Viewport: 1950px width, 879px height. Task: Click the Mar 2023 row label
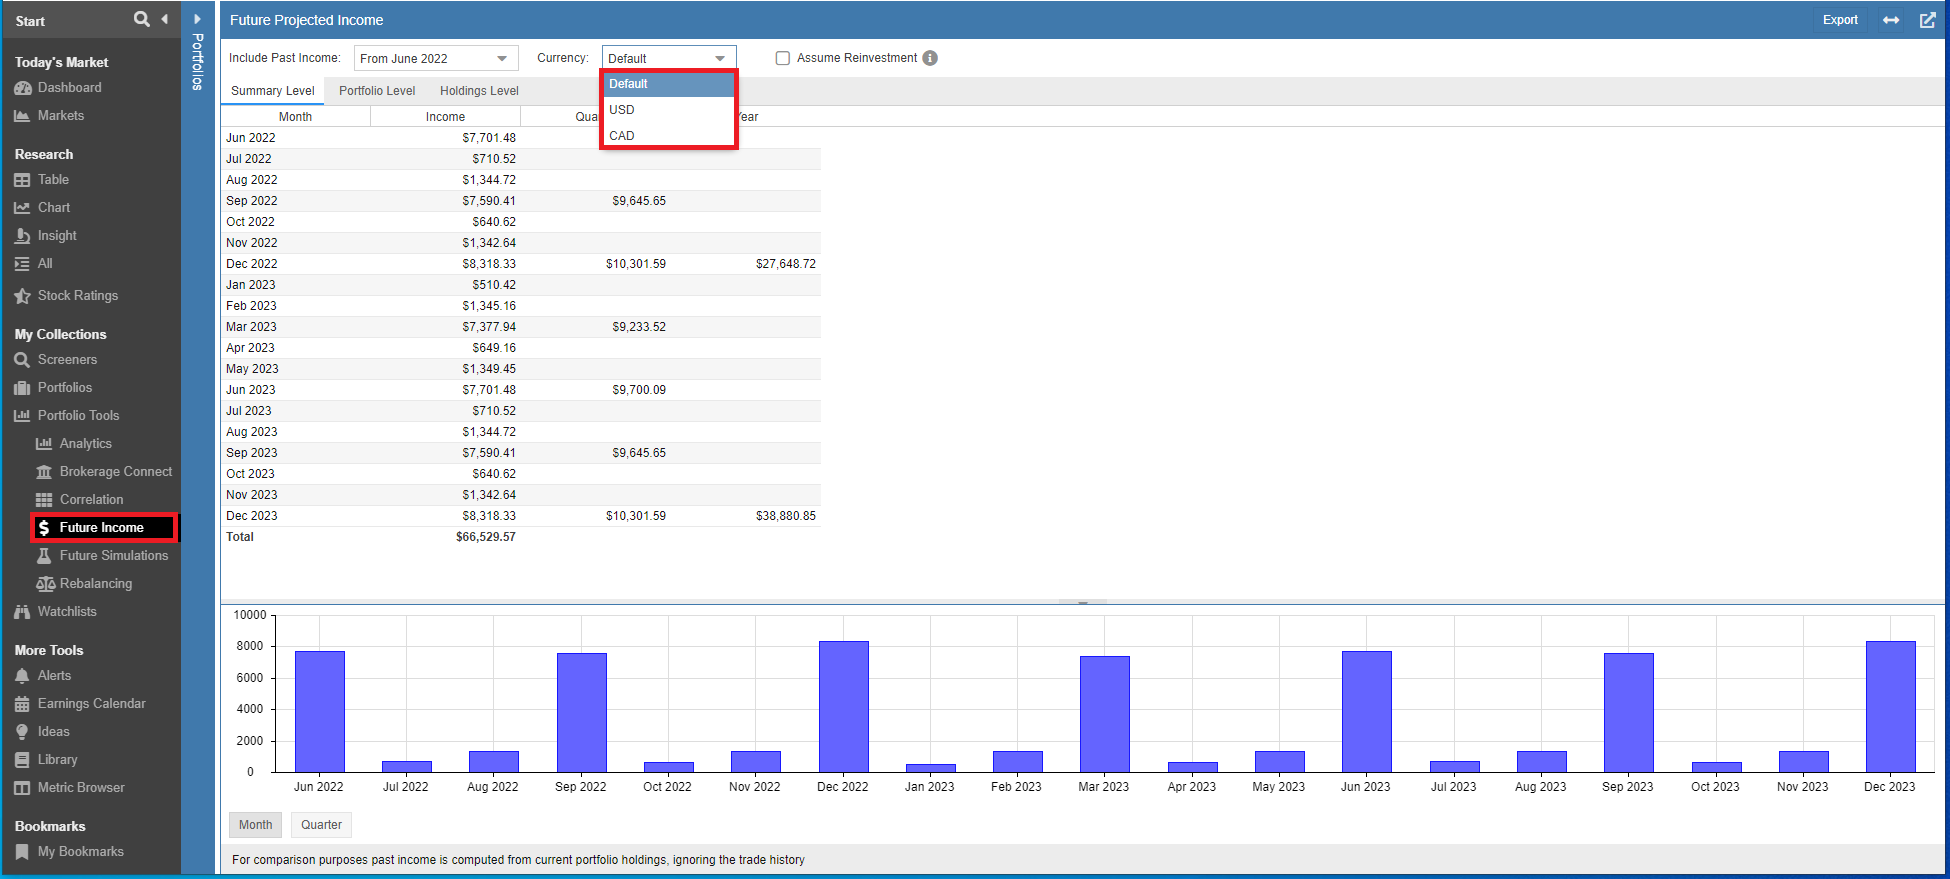[x=251, y=327]
